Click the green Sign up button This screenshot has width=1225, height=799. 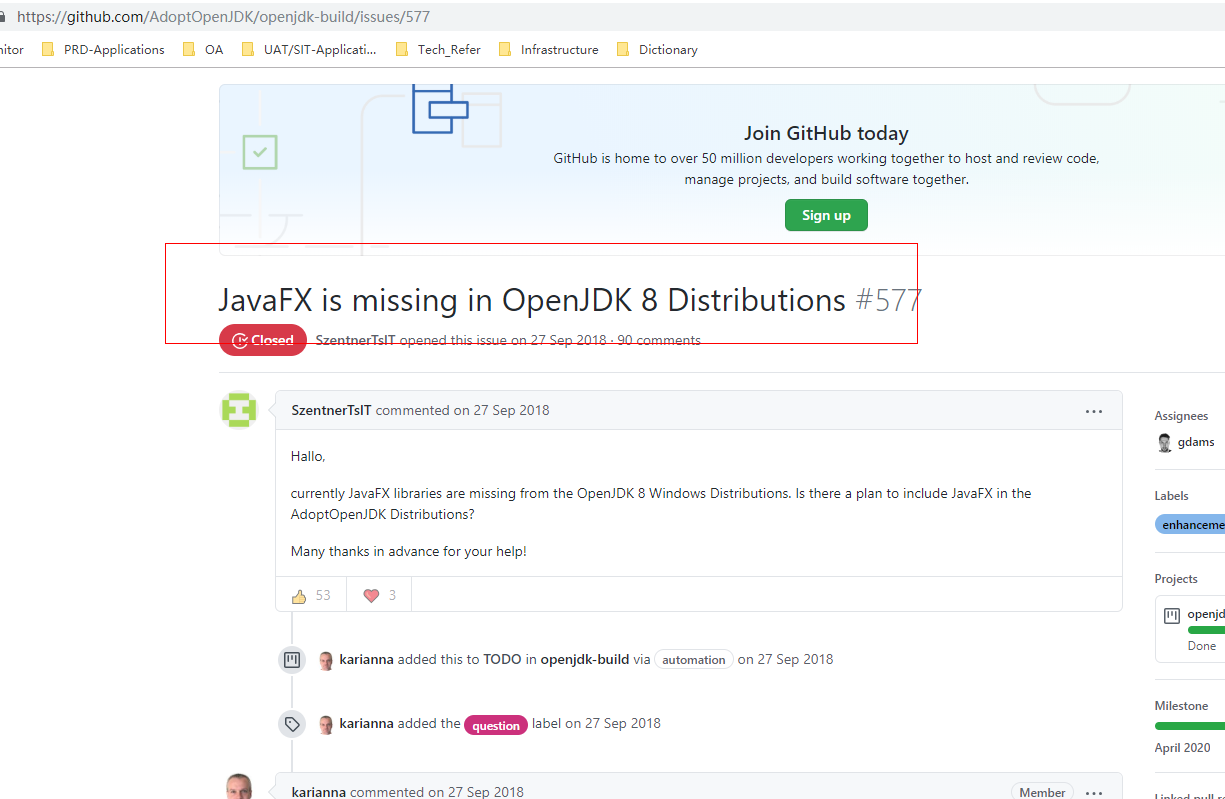(826, 215)
